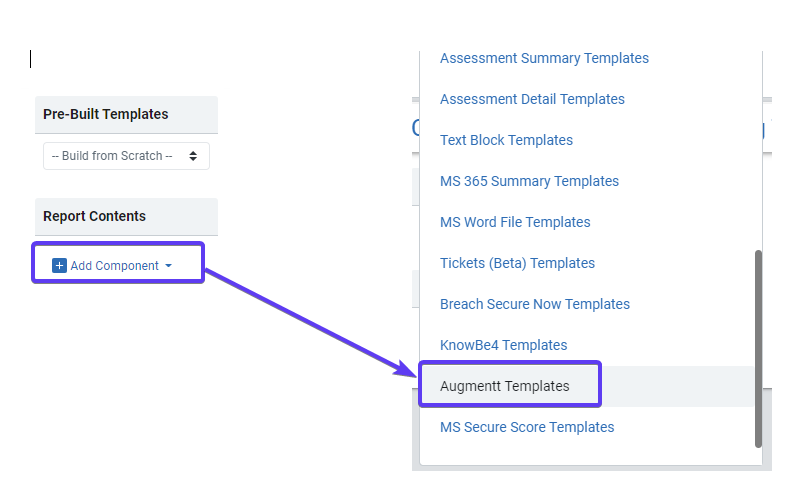Select Text Block Templates option
Screen dimensions: 796x489
coord(506,140)
